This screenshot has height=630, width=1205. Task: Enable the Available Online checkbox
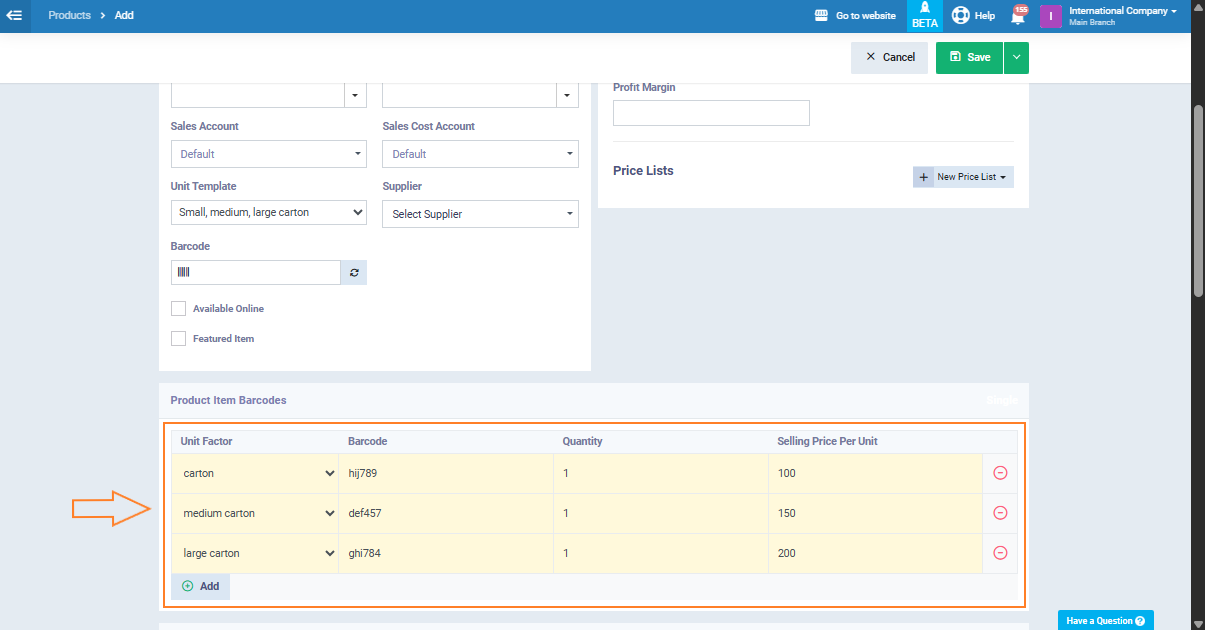point(179,309)
